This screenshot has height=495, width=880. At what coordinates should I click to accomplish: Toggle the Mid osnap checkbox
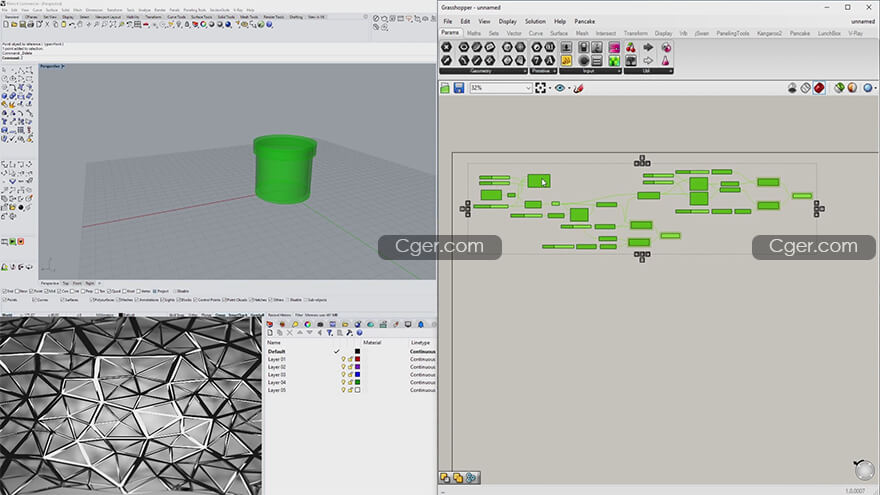click(46, 291)
